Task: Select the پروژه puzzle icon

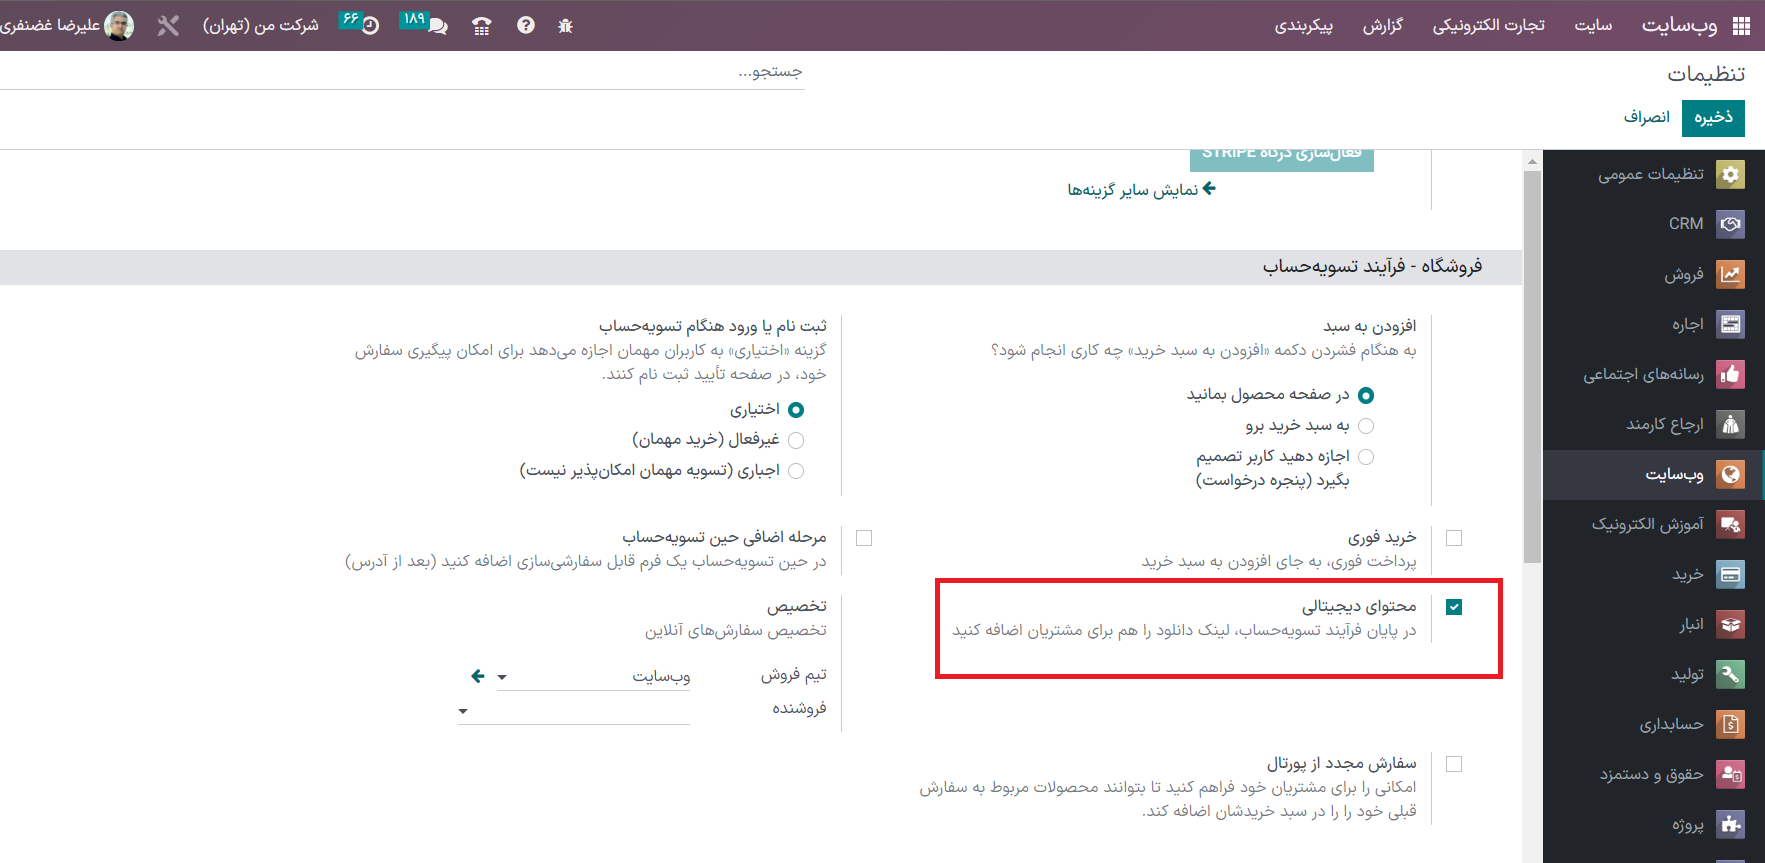Action: (x=1730, y=824)
